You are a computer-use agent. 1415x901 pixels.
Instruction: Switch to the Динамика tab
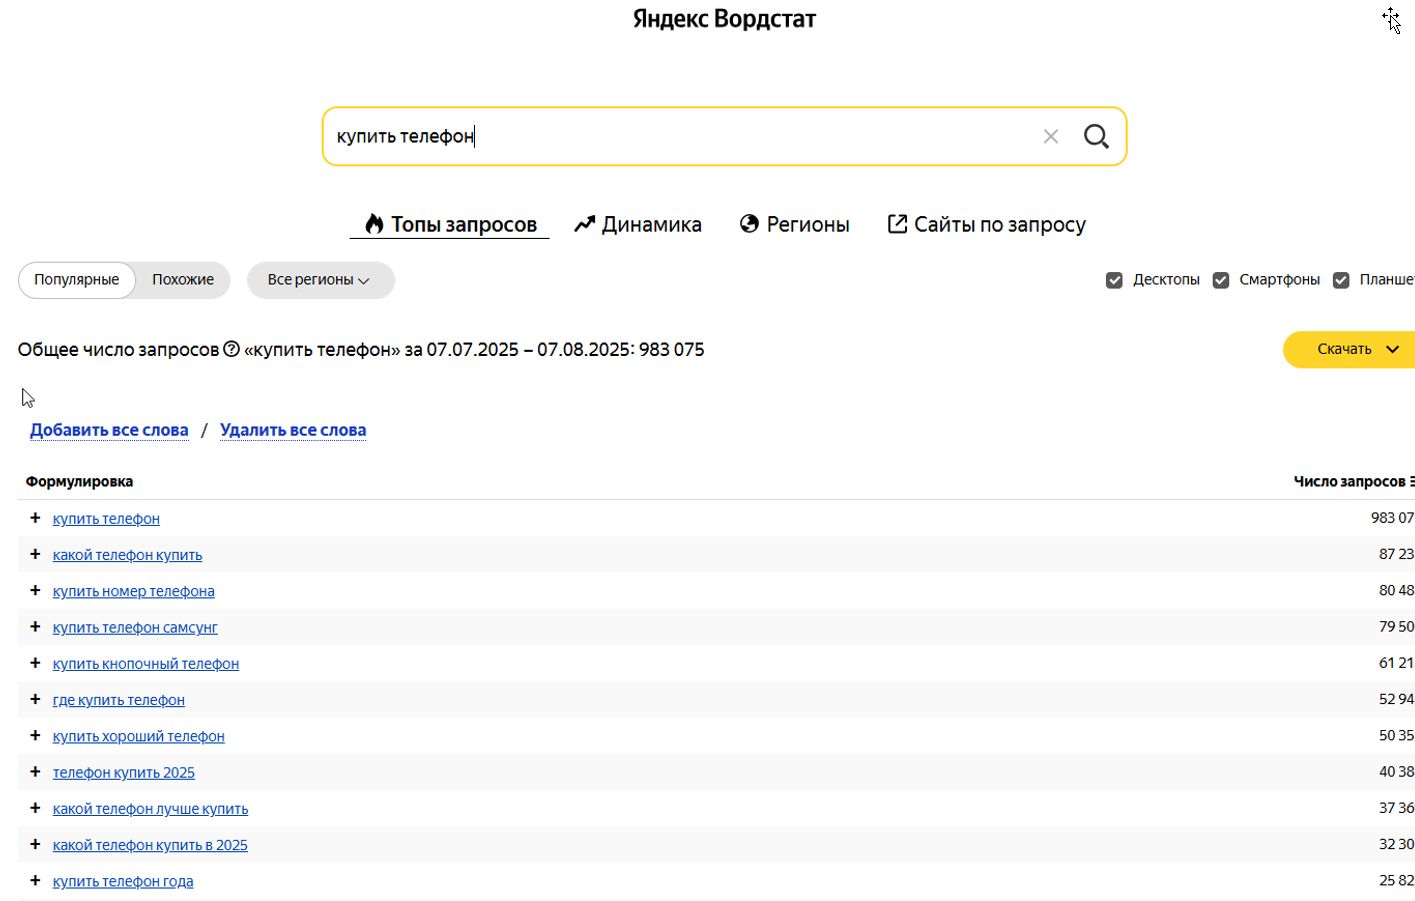(638, 224)
